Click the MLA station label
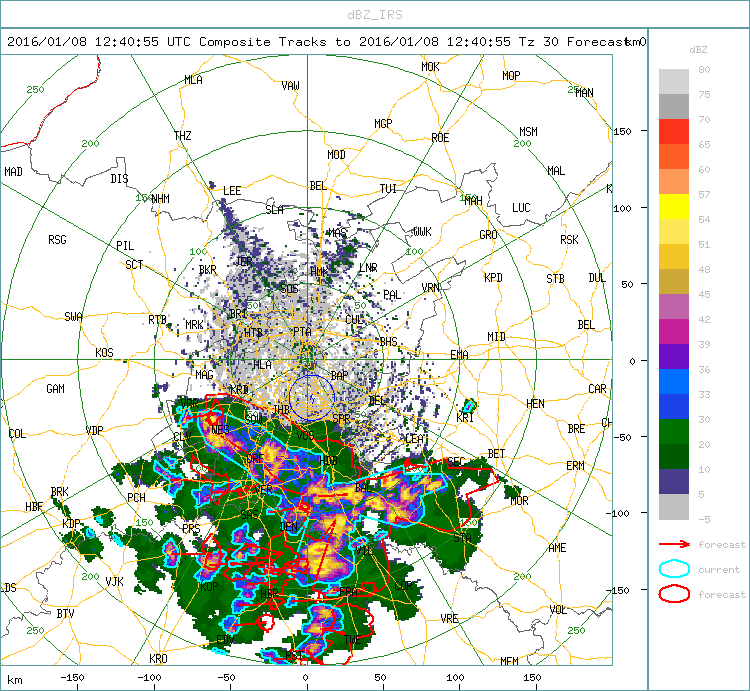Screen dimensions: 750x691 point(193,80)
